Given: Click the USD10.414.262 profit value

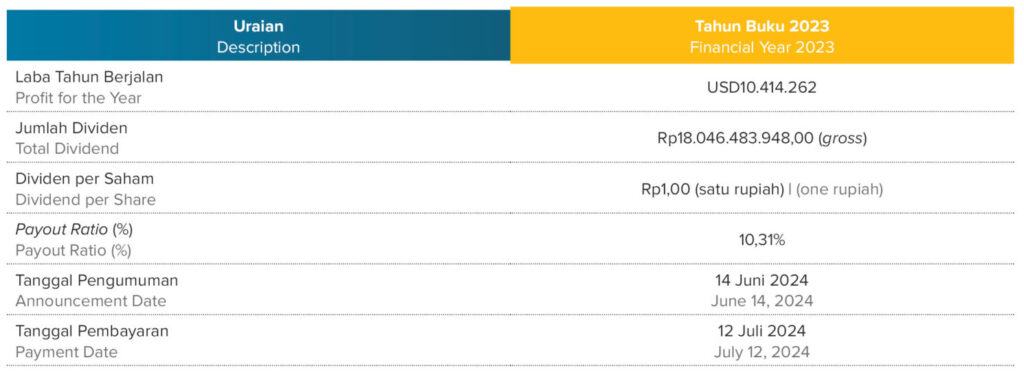Looking at the screenshot, I should (x=761, y=87).
